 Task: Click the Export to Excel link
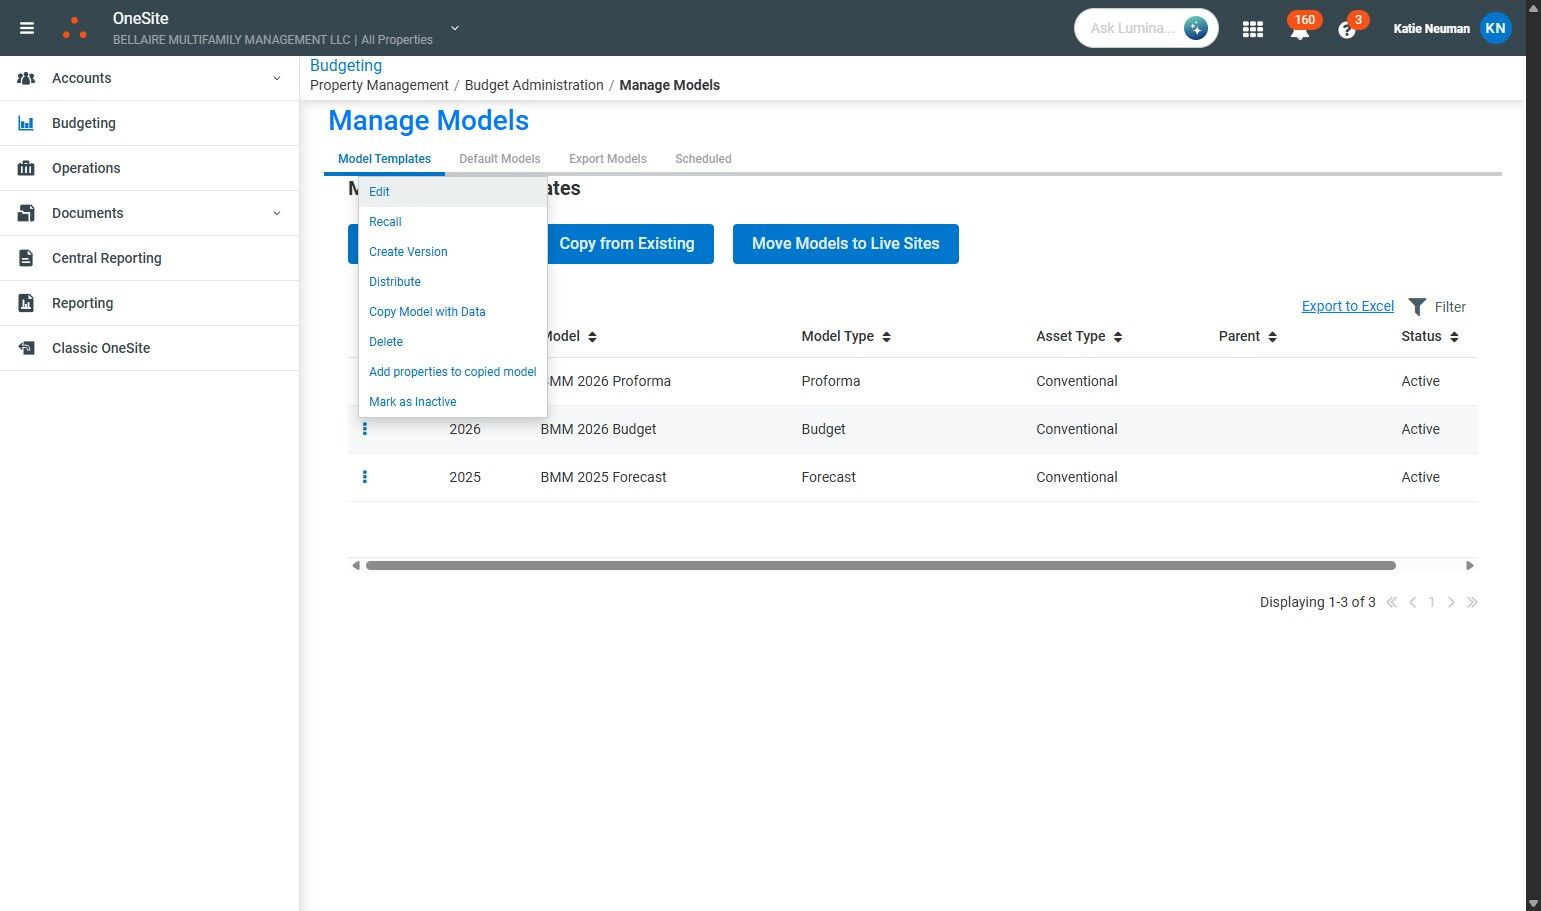point(1347,306)
